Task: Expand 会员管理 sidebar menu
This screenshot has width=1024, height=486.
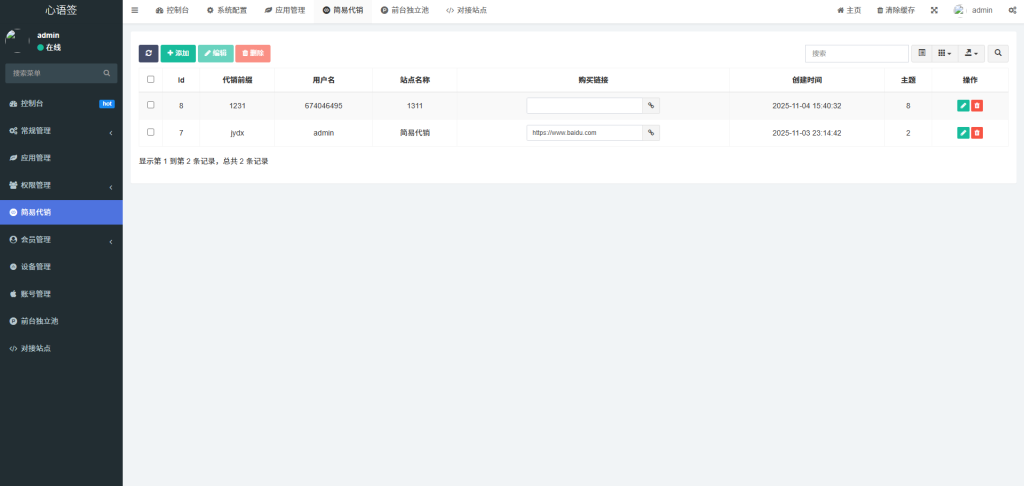Action: click(x=61, y=240)
